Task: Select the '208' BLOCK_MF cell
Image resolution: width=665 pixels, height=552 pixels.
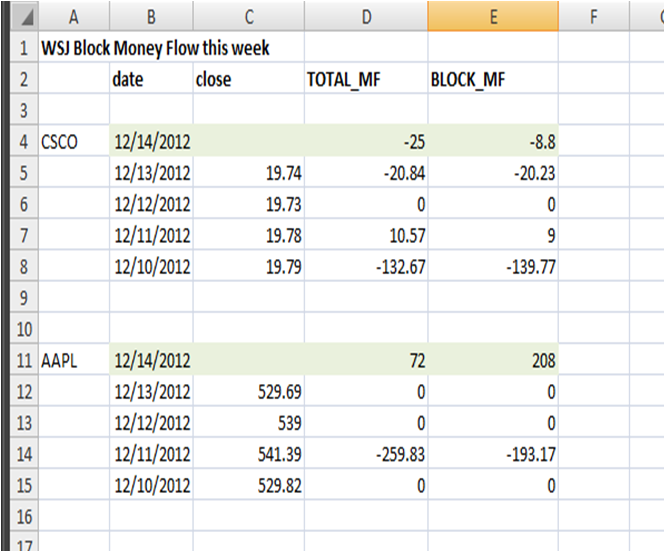Action: tap(493, 360)
